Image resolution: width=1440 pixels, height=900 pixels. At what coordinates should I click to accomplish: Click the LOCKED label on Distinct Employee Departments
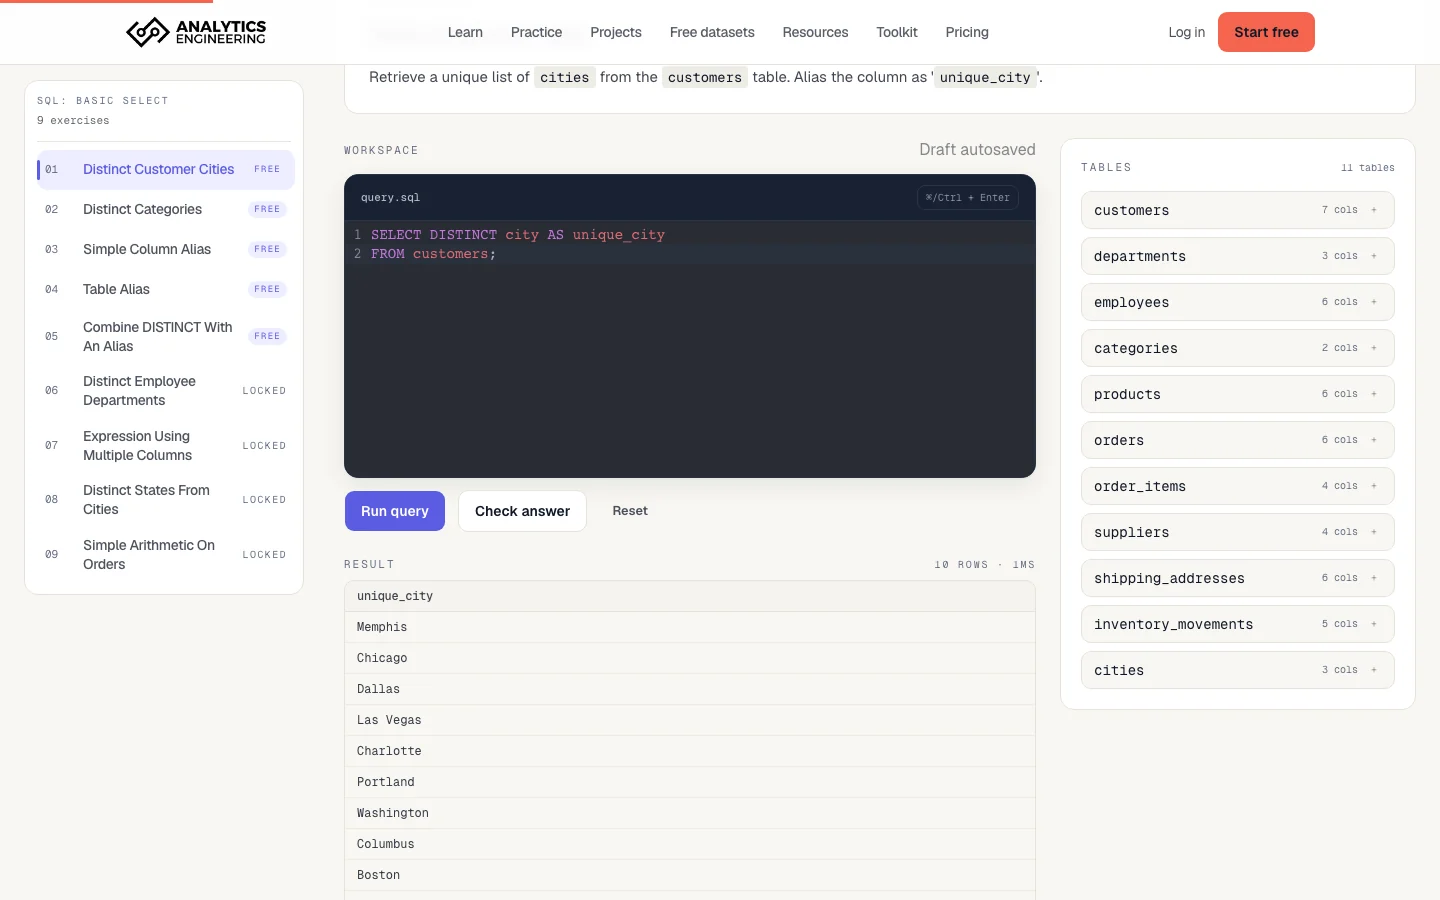click(x=264, y=391)
